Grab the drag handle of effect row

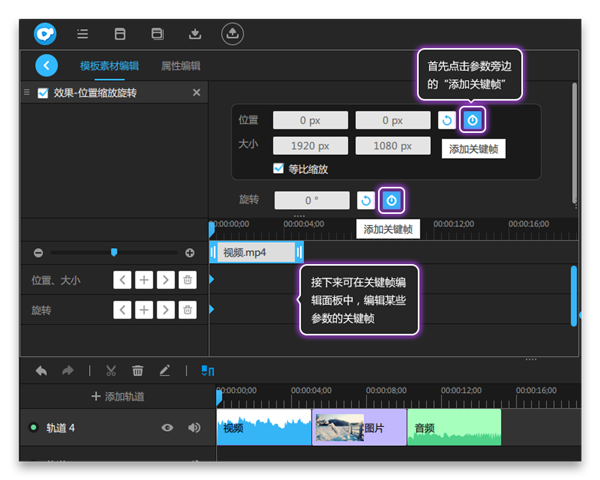(x=27, y=92)
